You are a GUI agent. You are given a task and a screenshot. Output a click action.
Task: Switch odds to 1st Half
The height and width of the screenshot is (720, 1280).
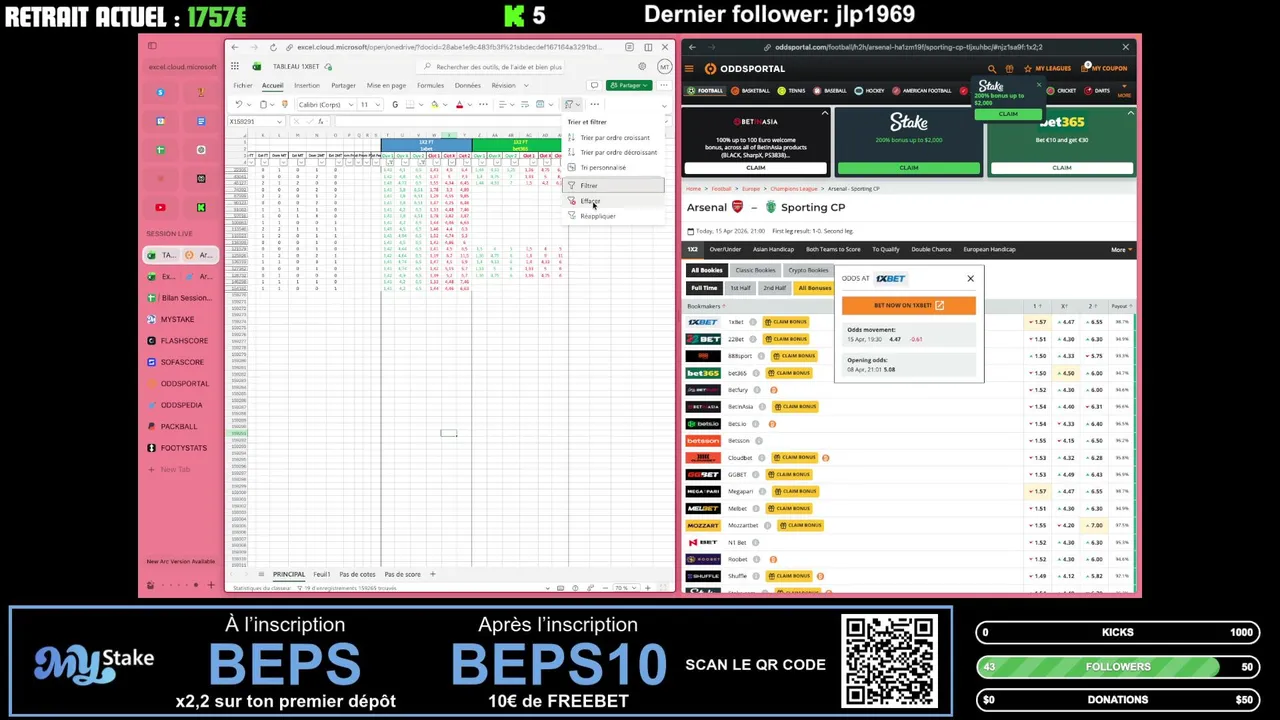click(740, 288)
